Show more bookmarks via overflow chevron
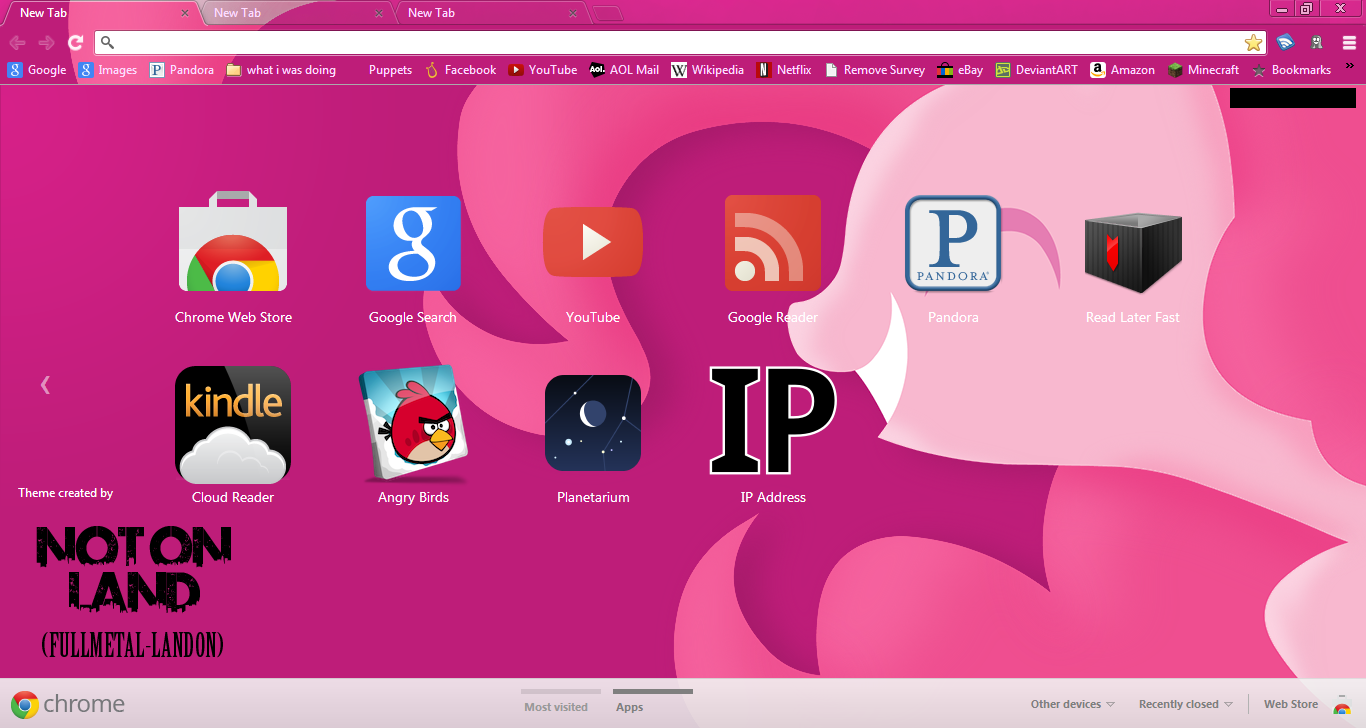Screen dimensions: 1366x728 tap(1350, 67)
